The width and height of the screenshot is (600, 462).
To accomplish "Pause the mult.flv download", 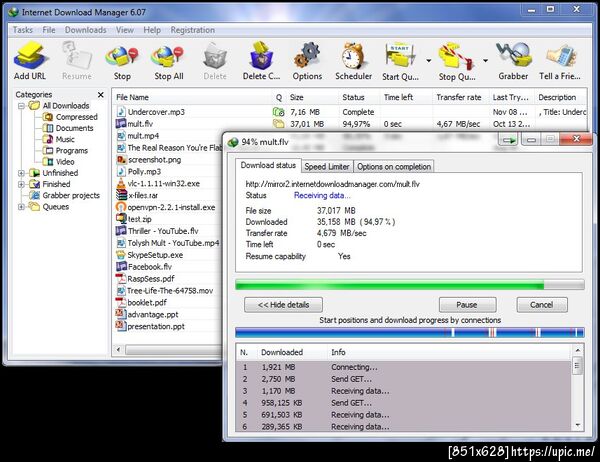I will pos(467,305).
